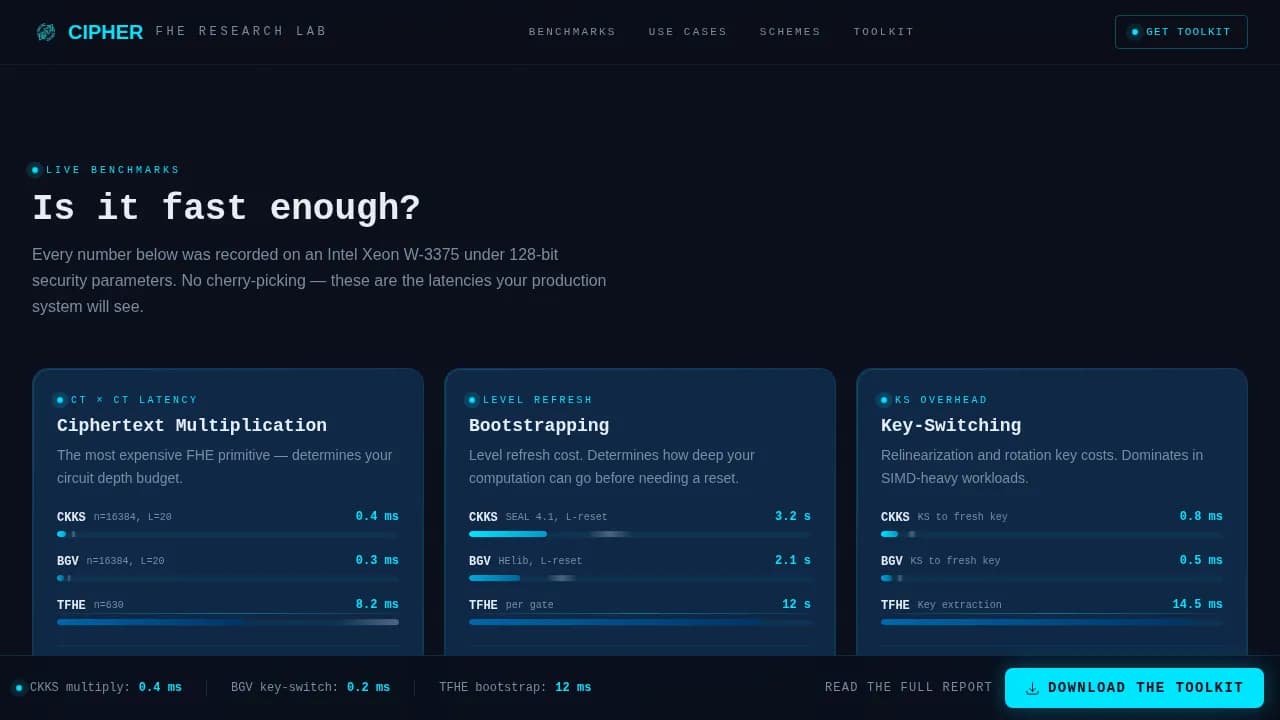This screenshot has width=1280, height=720.
Task: Click TFHE ciphertext multiplication latency bar
Action: tap(228, 622)
